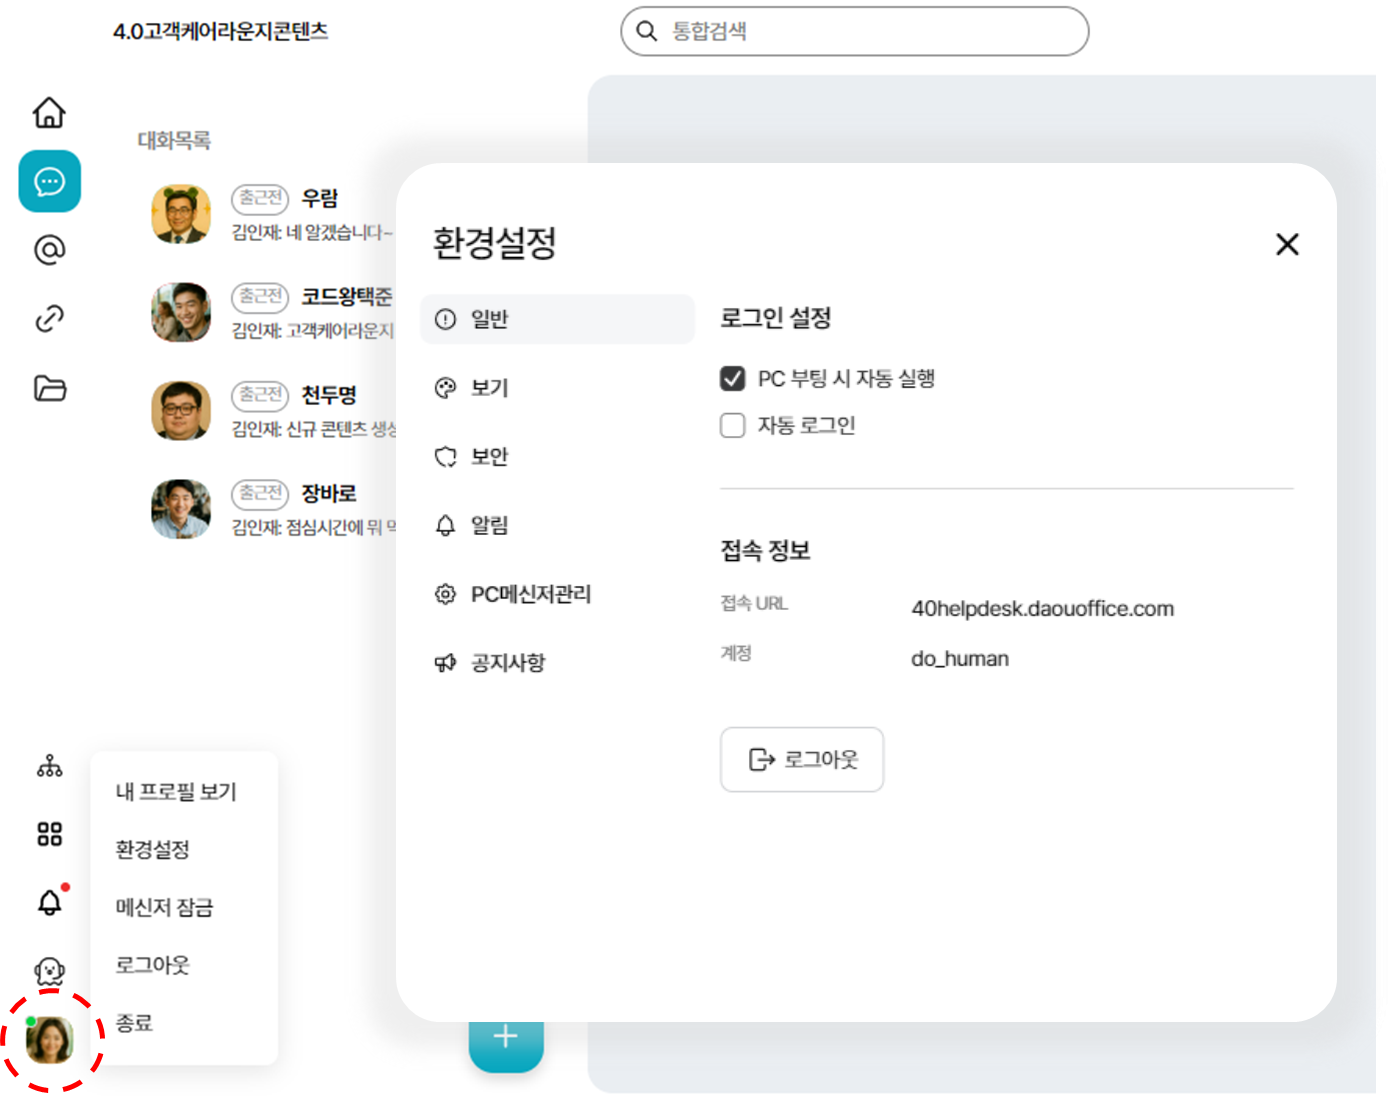The height and width of the screenshot is (1098, 1397).
Task: Disable PC 부팅 시 자동 실행 checkbox
Action: [733, 379]
